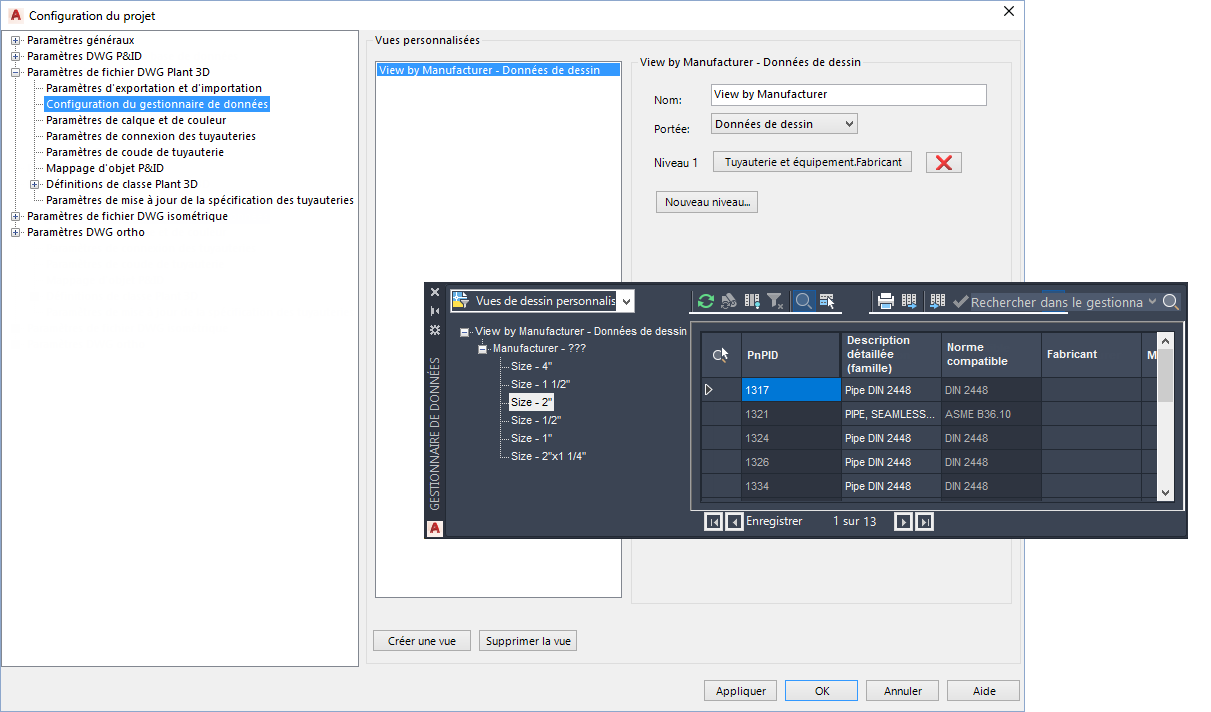1211x712 pixels.
Task: Open the Vues de dessin personnalisées dropdown
Action: [x=626, y=301]
